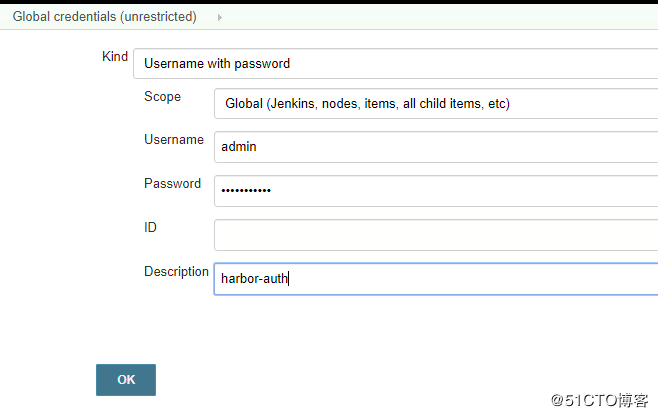The width and height of the screenshot is (658, 417).
Task: Focus the Username input field
Action: click(x=435, y=147)
